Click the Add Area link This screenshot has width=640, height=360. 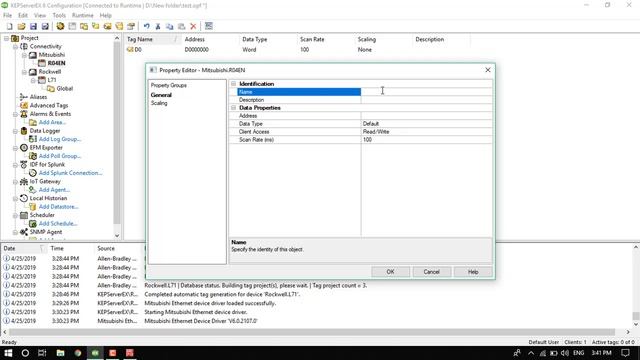pyautogui.click(x=52, y=122)
